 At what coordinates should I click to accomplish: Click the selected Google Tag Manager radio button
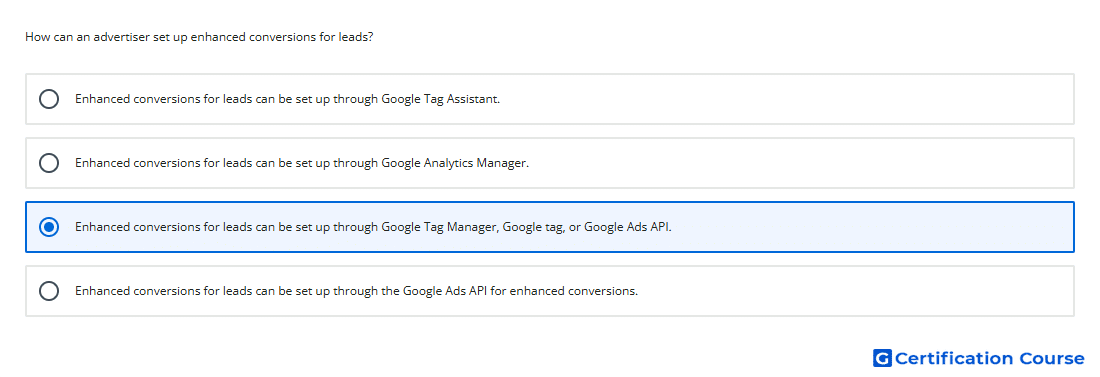49,227
